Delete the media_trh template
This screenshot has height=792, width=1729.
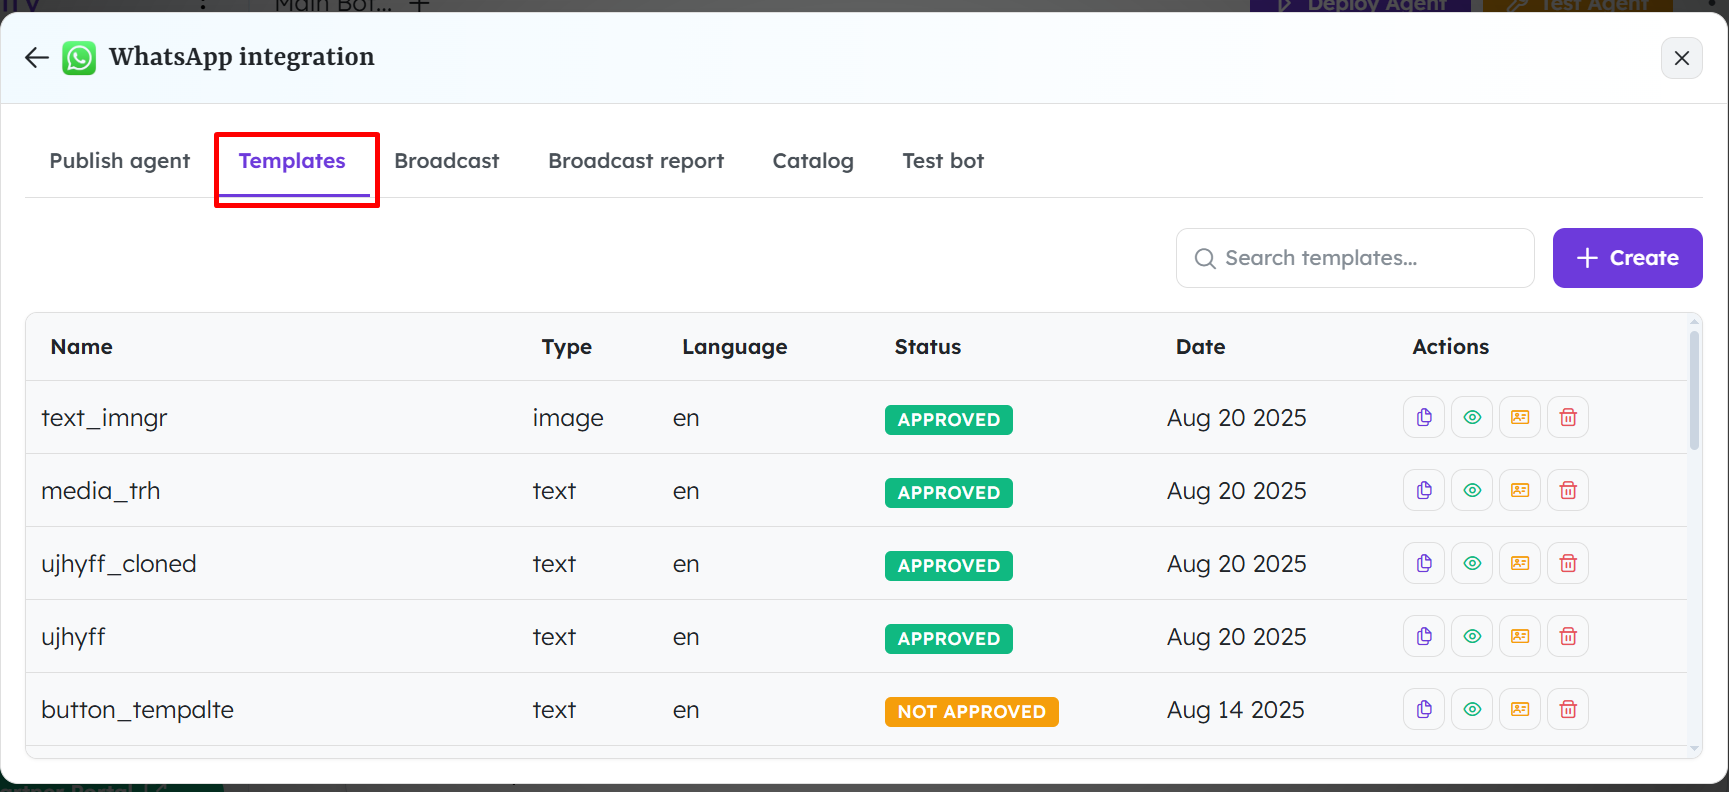tap(1568, 490)
